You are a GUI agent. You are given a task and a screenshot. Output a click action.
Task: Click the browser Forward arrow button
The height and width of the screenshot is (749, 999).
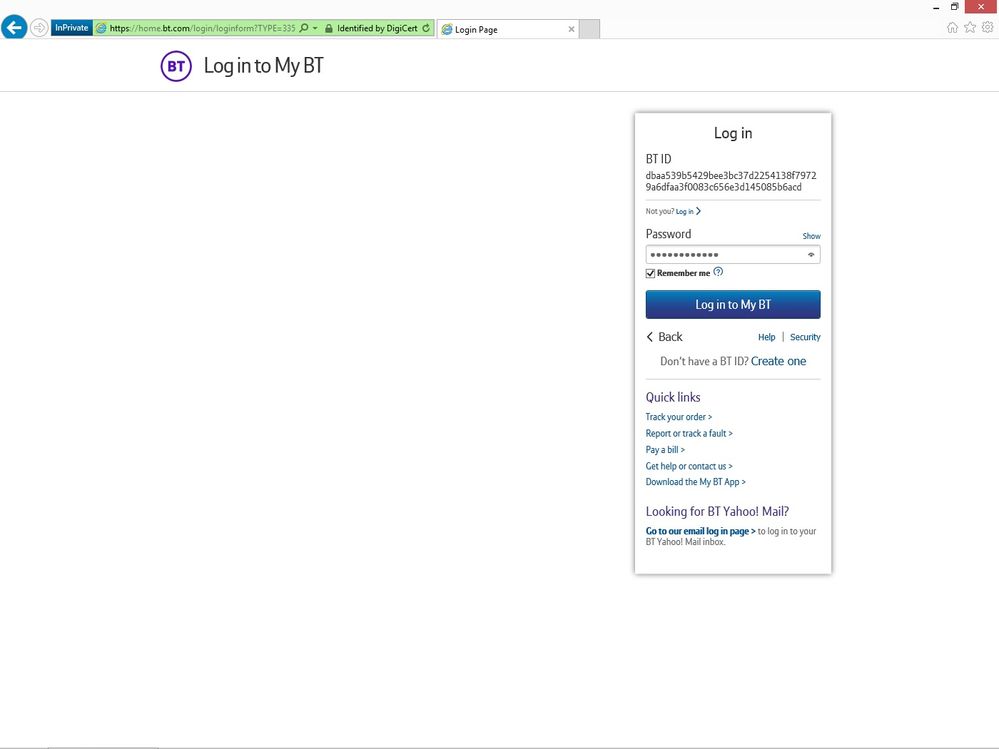click(39, 28)
